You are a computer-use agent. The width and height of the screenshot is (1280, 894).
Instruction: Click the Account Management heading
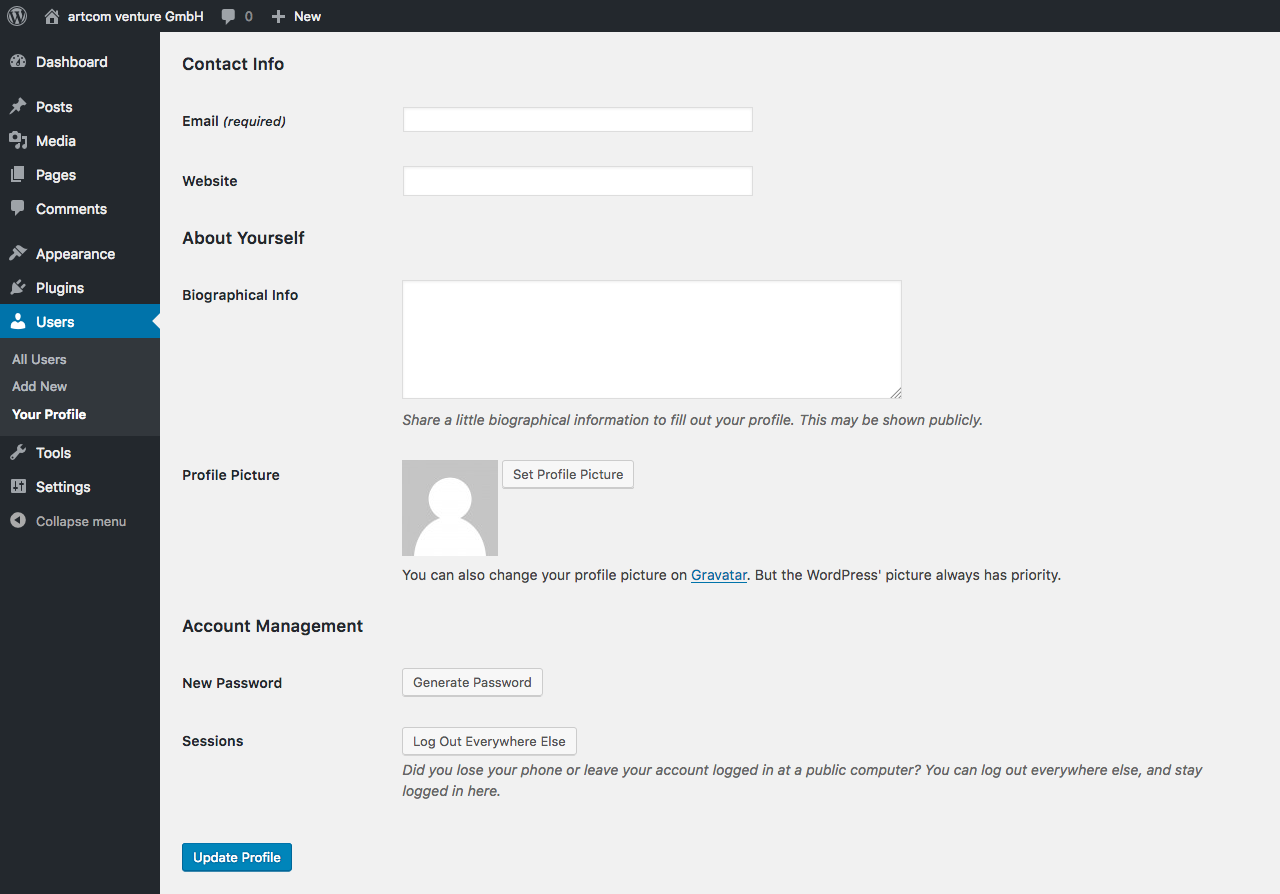(272, 626)
